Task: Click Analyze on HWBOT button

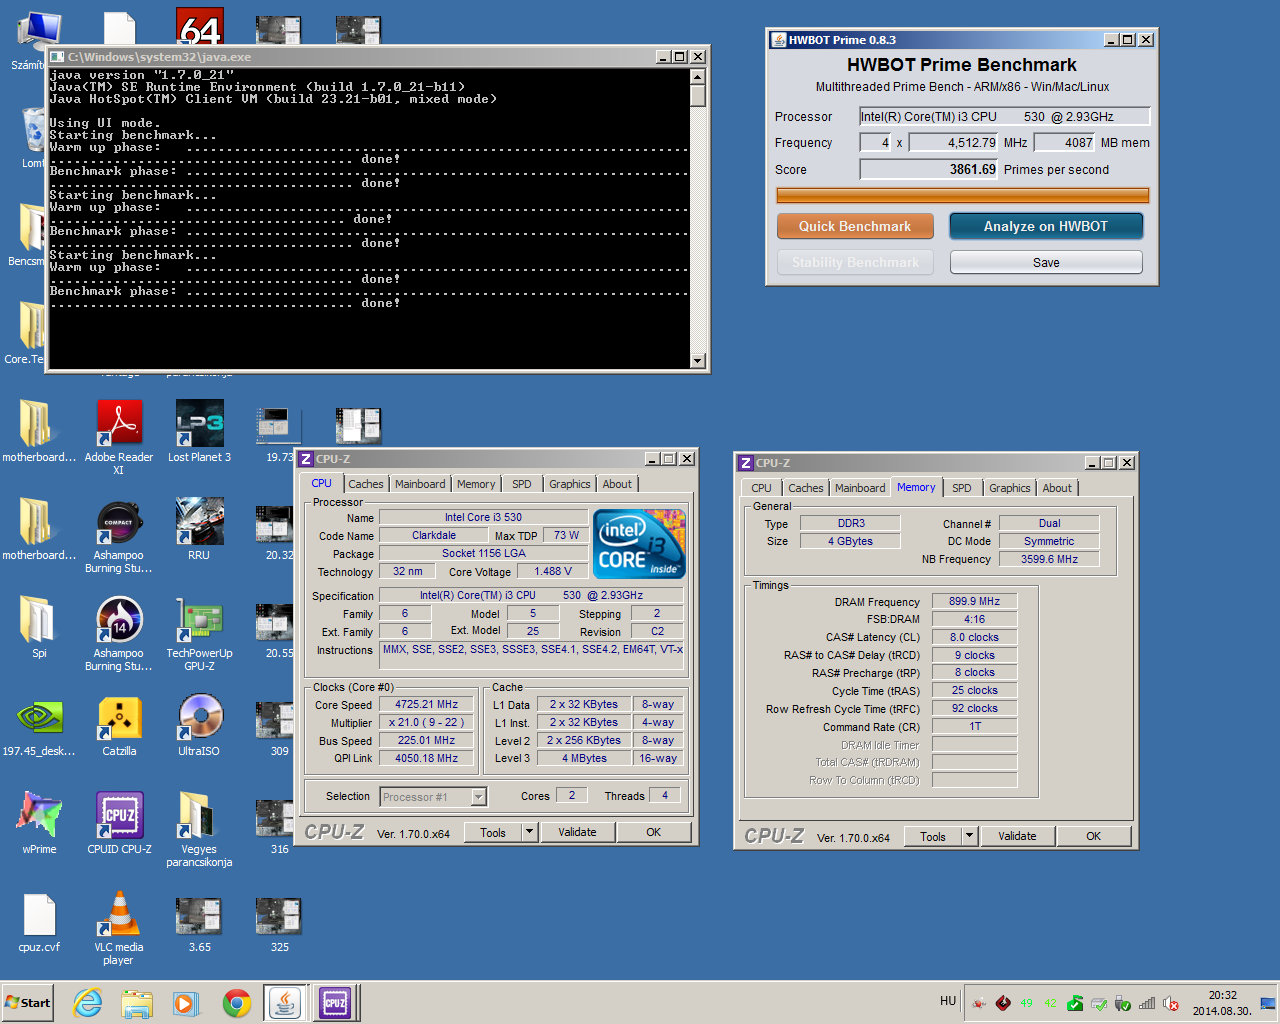Action: [x=1045, y=226]
